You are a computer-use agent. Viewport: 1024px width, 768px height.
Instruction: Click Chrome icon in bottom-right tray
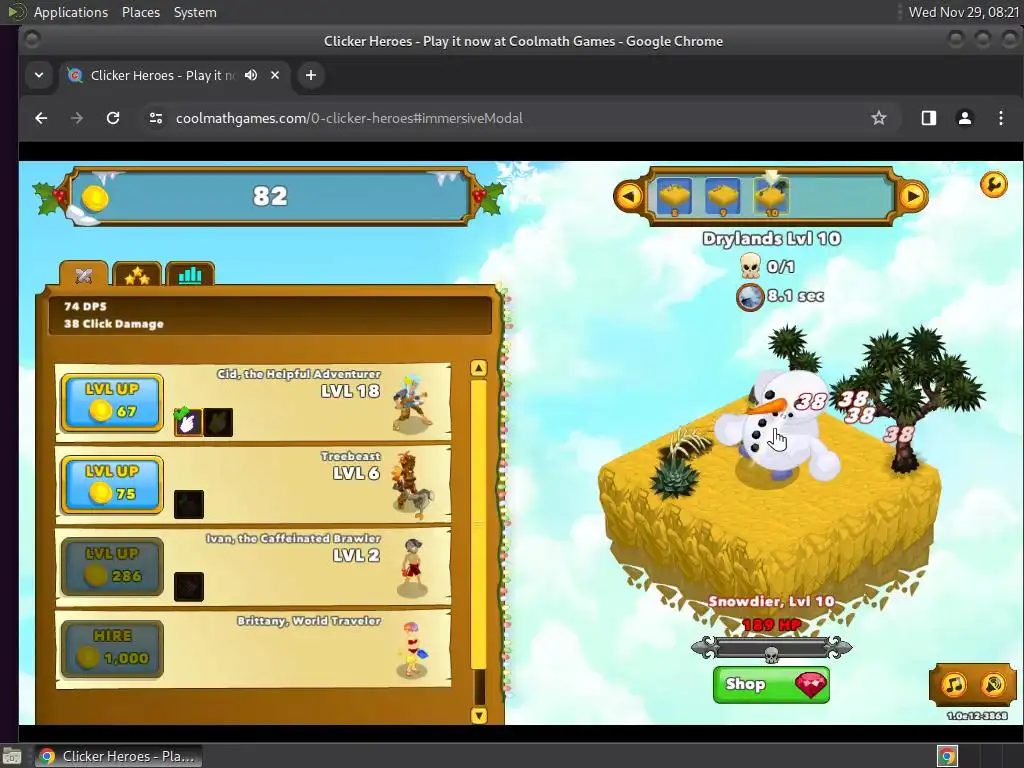click(x=947, y=757)
